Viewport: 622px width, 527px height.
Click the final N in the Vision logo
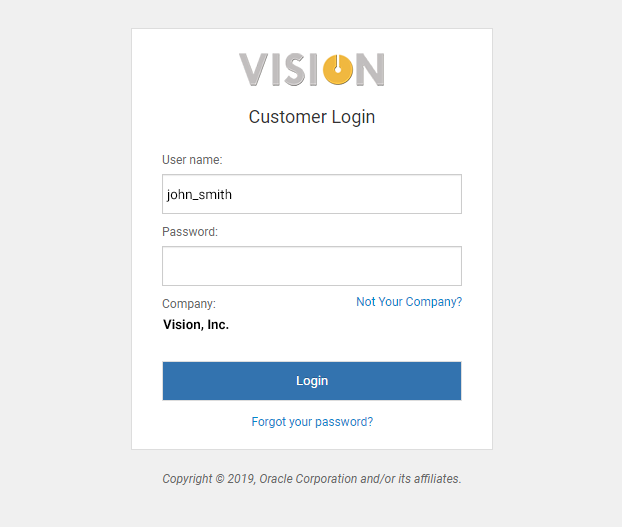(x=369, y=69)
